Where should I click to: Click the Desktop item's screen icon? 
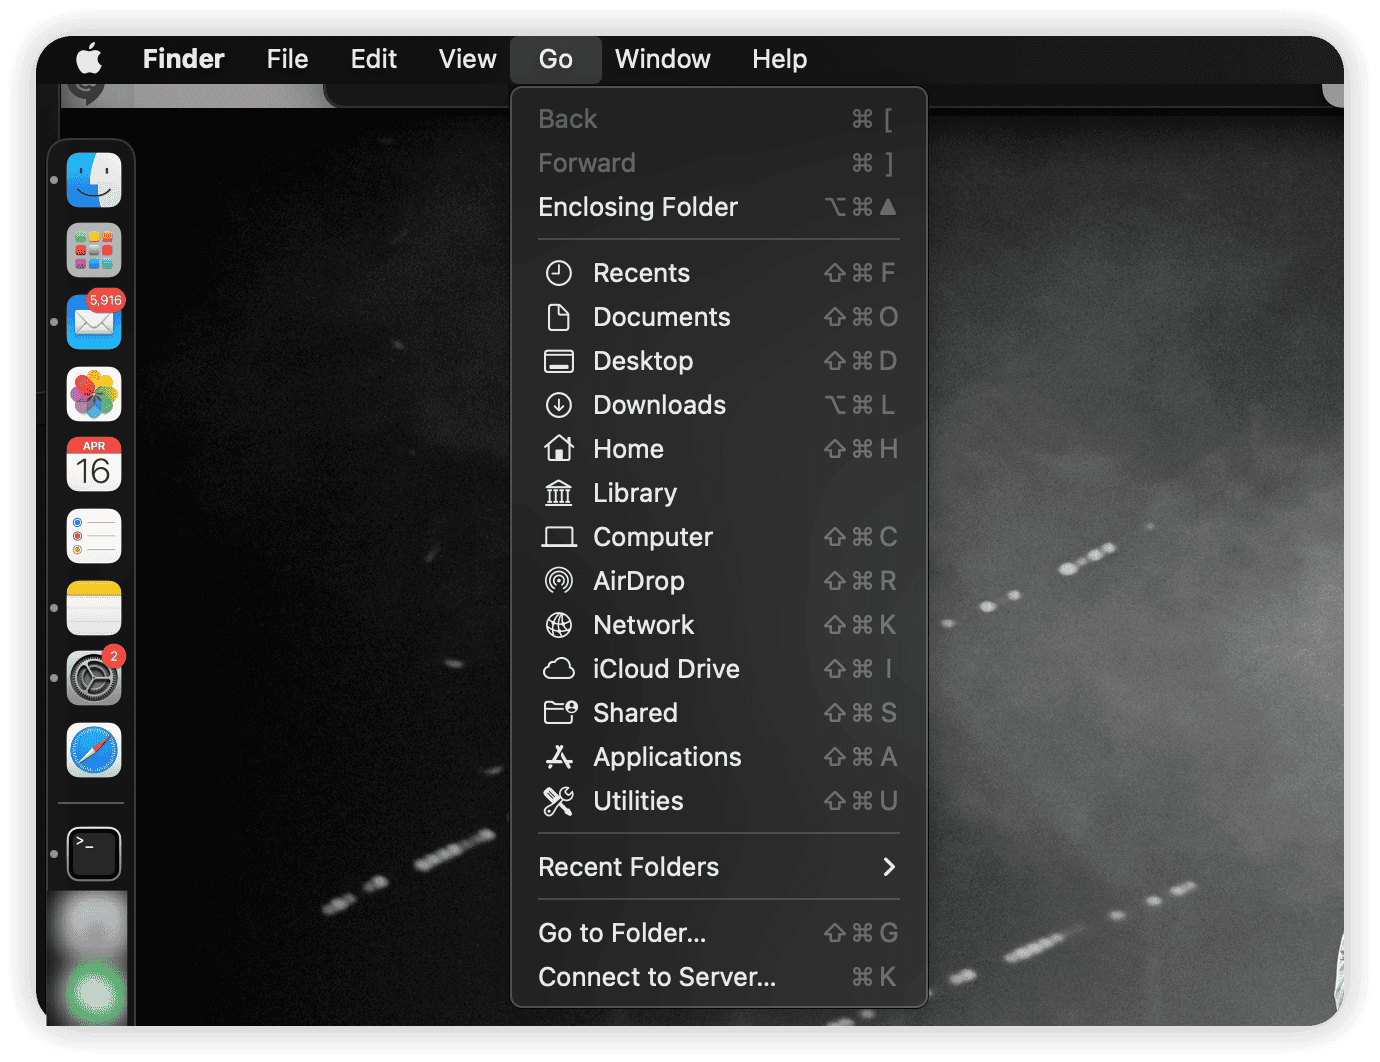559,361
